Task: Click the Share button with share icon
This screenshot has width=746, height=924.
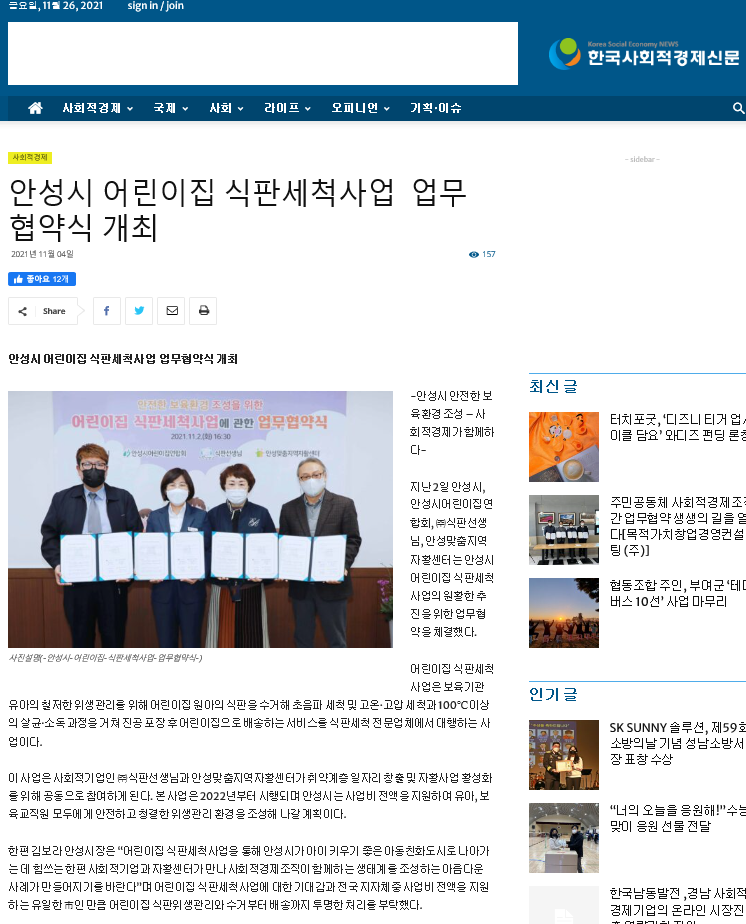Action: 43,311
